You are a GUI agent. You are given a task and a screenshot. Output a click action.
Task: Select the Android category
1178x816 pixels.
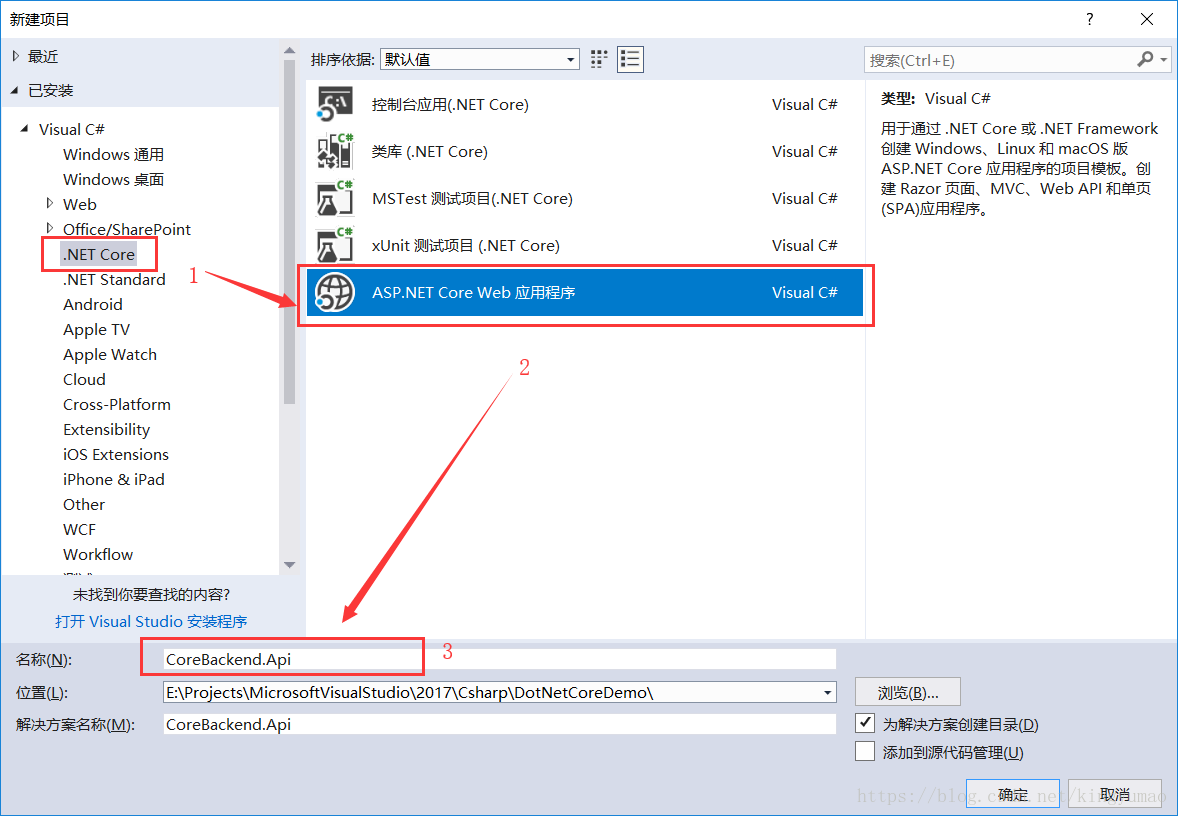coord(92,304)
